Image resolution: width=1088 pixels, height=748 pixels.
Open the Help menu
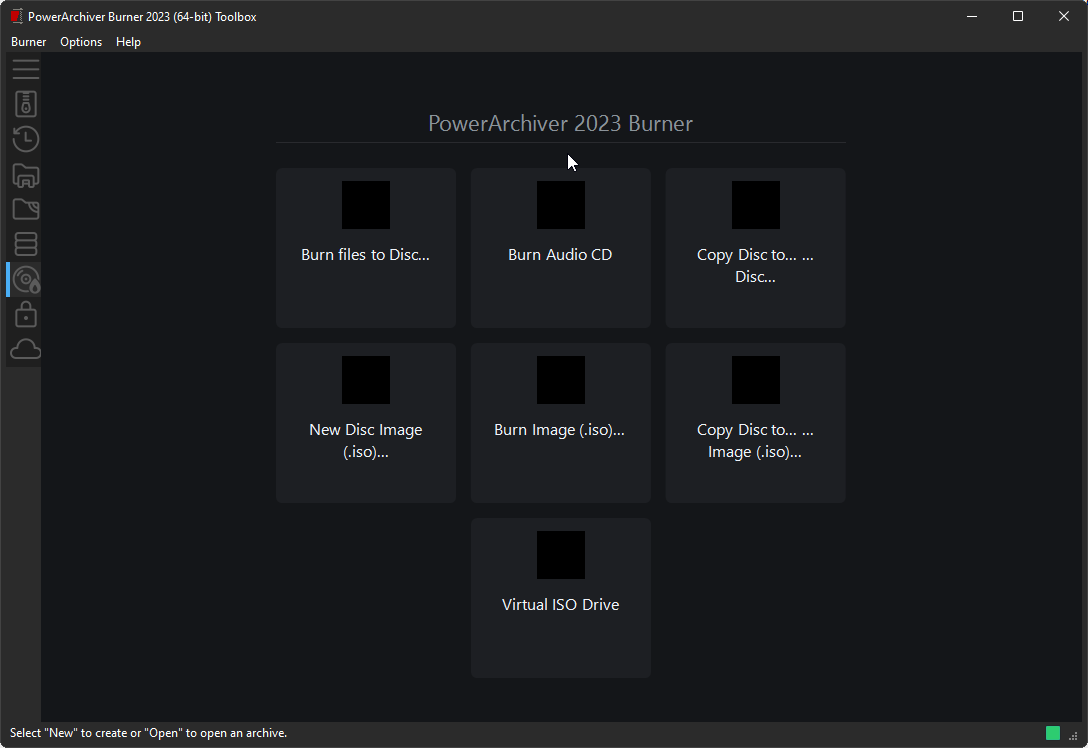point(128,42)
